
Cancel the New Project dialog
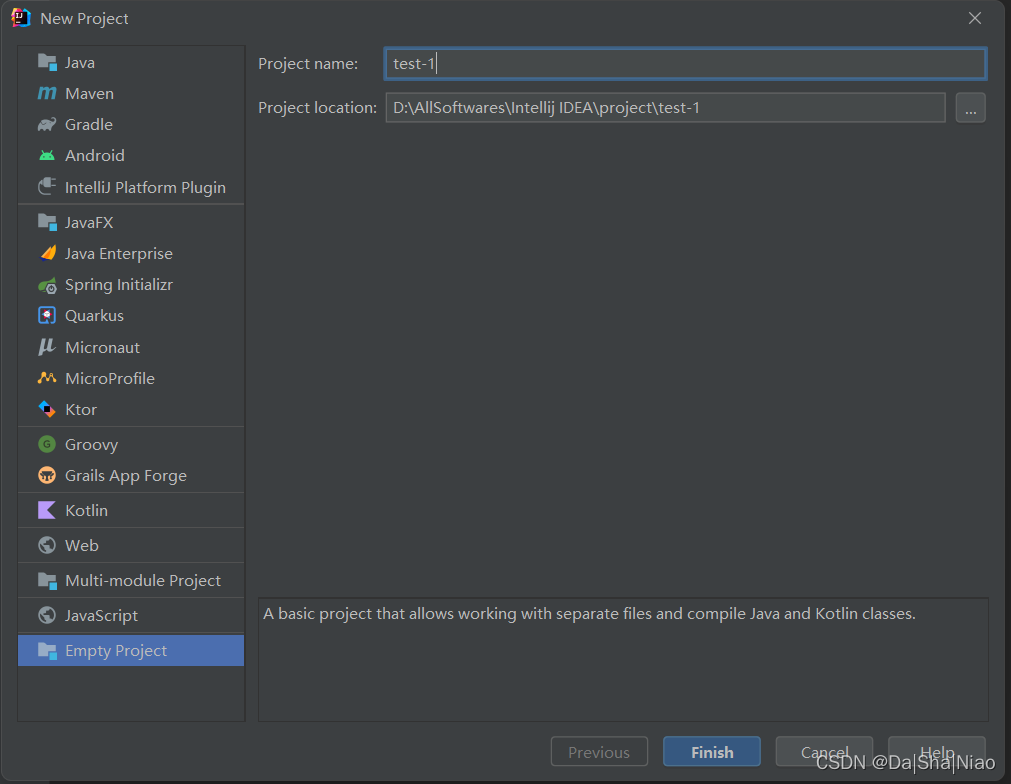824,751
